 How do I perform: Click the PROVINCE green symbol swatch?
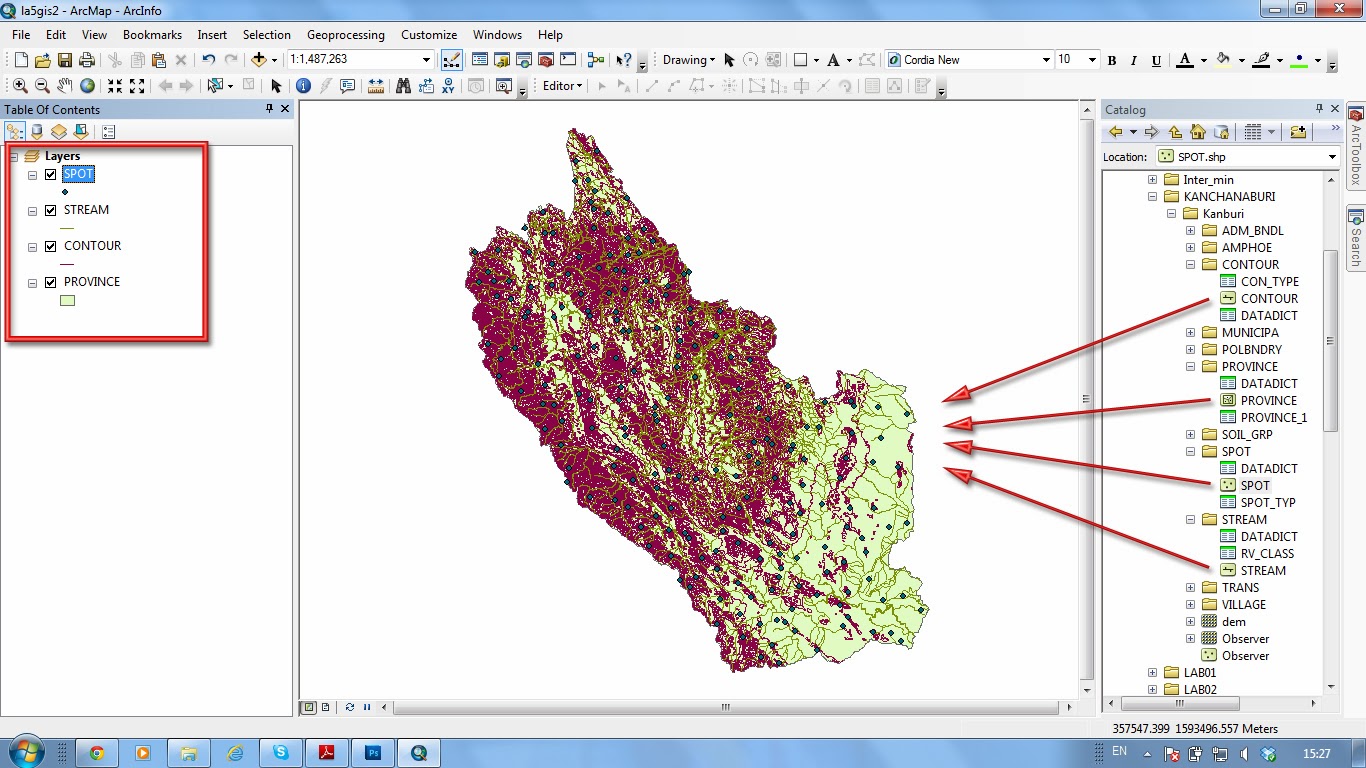[x=66, y=300]
